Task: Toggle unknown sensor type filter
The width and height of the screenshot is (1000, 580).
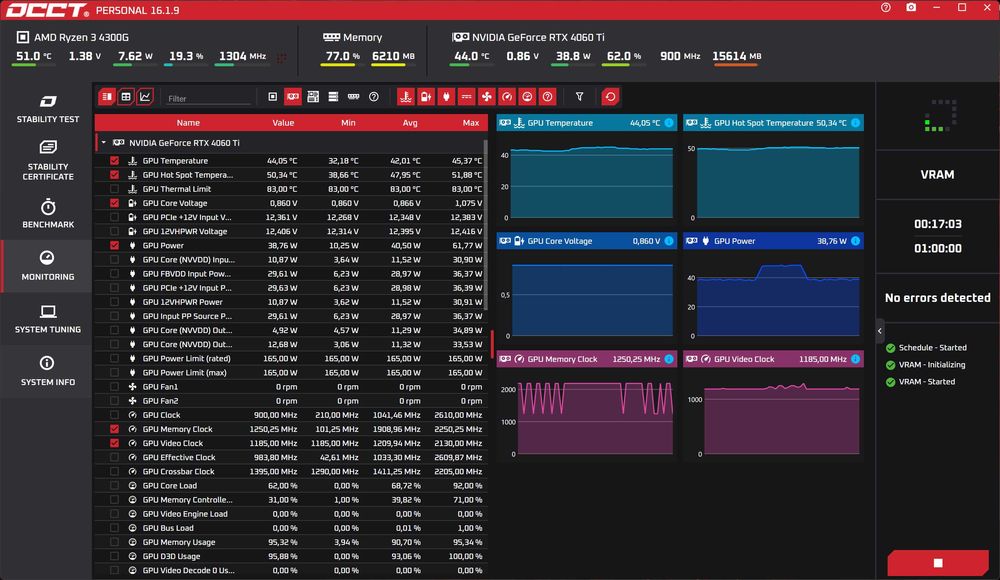Action: tap(547, 97)
